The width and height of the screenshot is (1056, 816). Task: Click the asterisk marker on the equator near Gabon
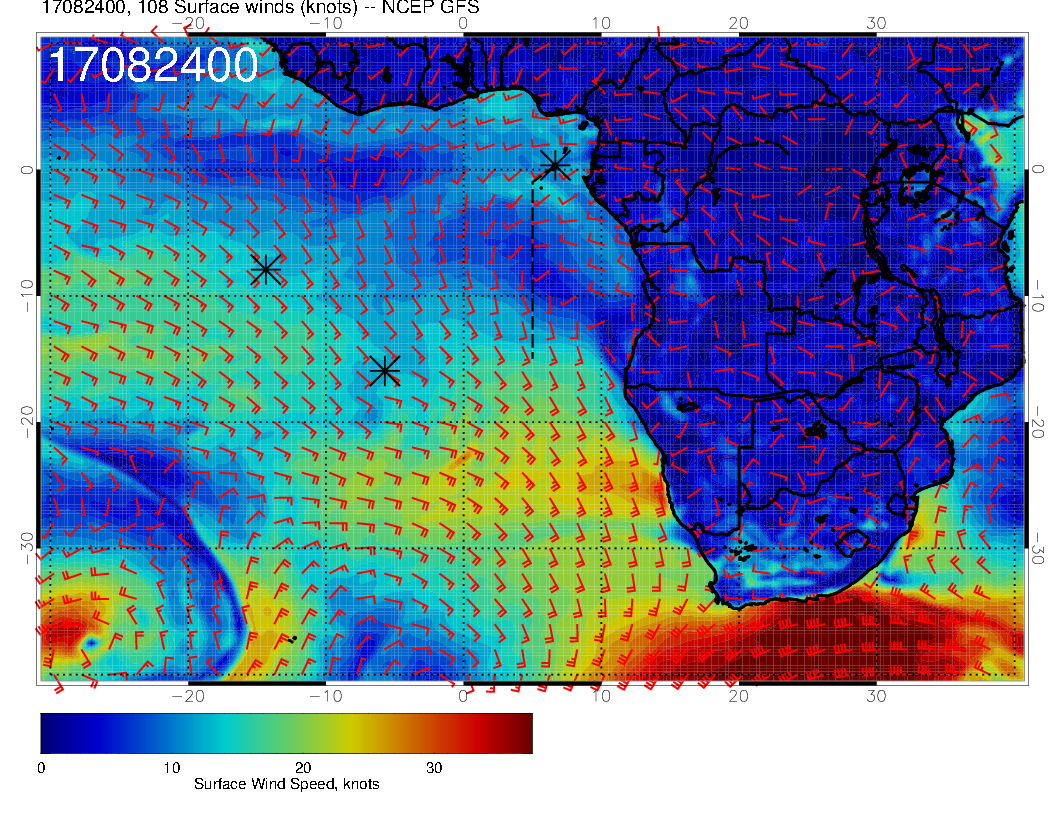(555, 165)
